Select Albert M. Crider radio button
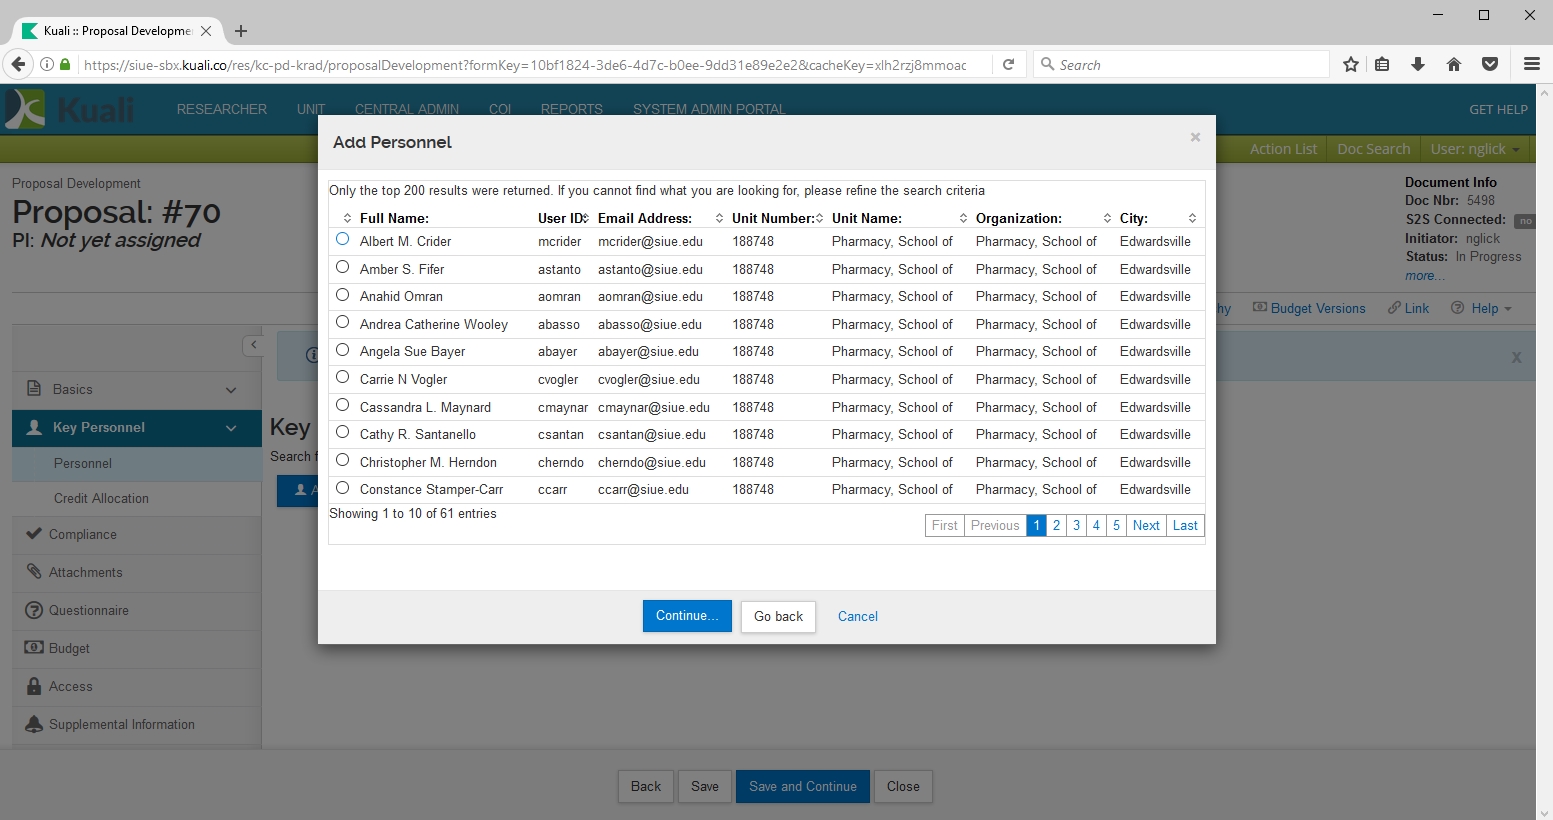1553x820 pixels. tap(343, 240)
